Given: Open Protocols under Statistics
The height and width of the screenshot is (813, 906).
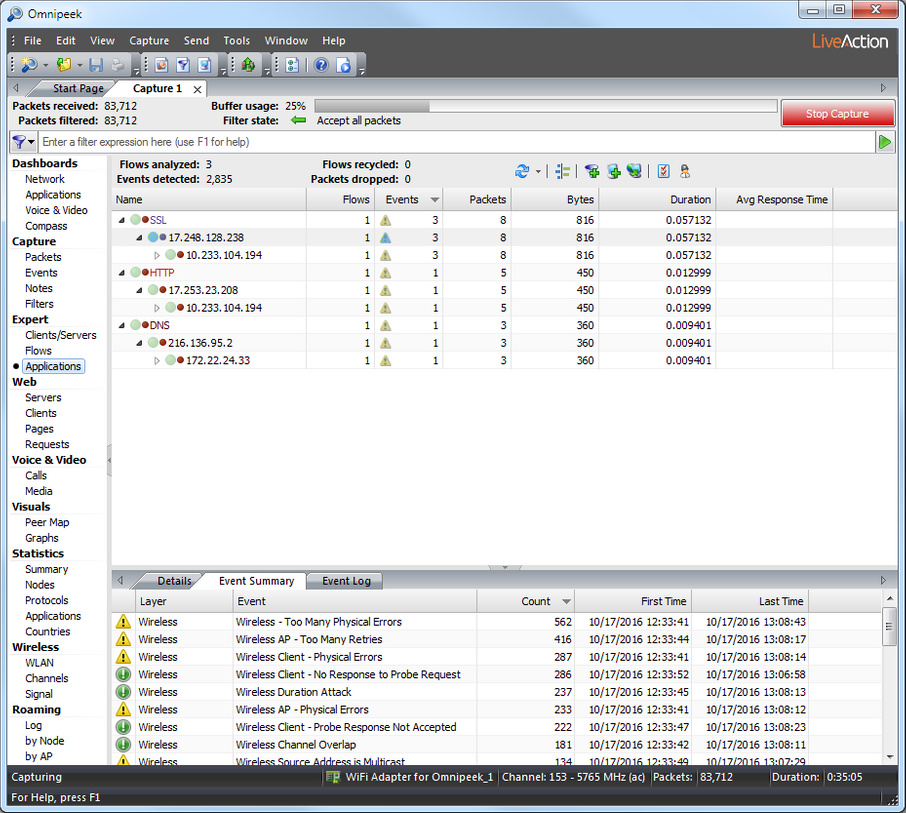Looking at the screenshot, I should [47, 600].
